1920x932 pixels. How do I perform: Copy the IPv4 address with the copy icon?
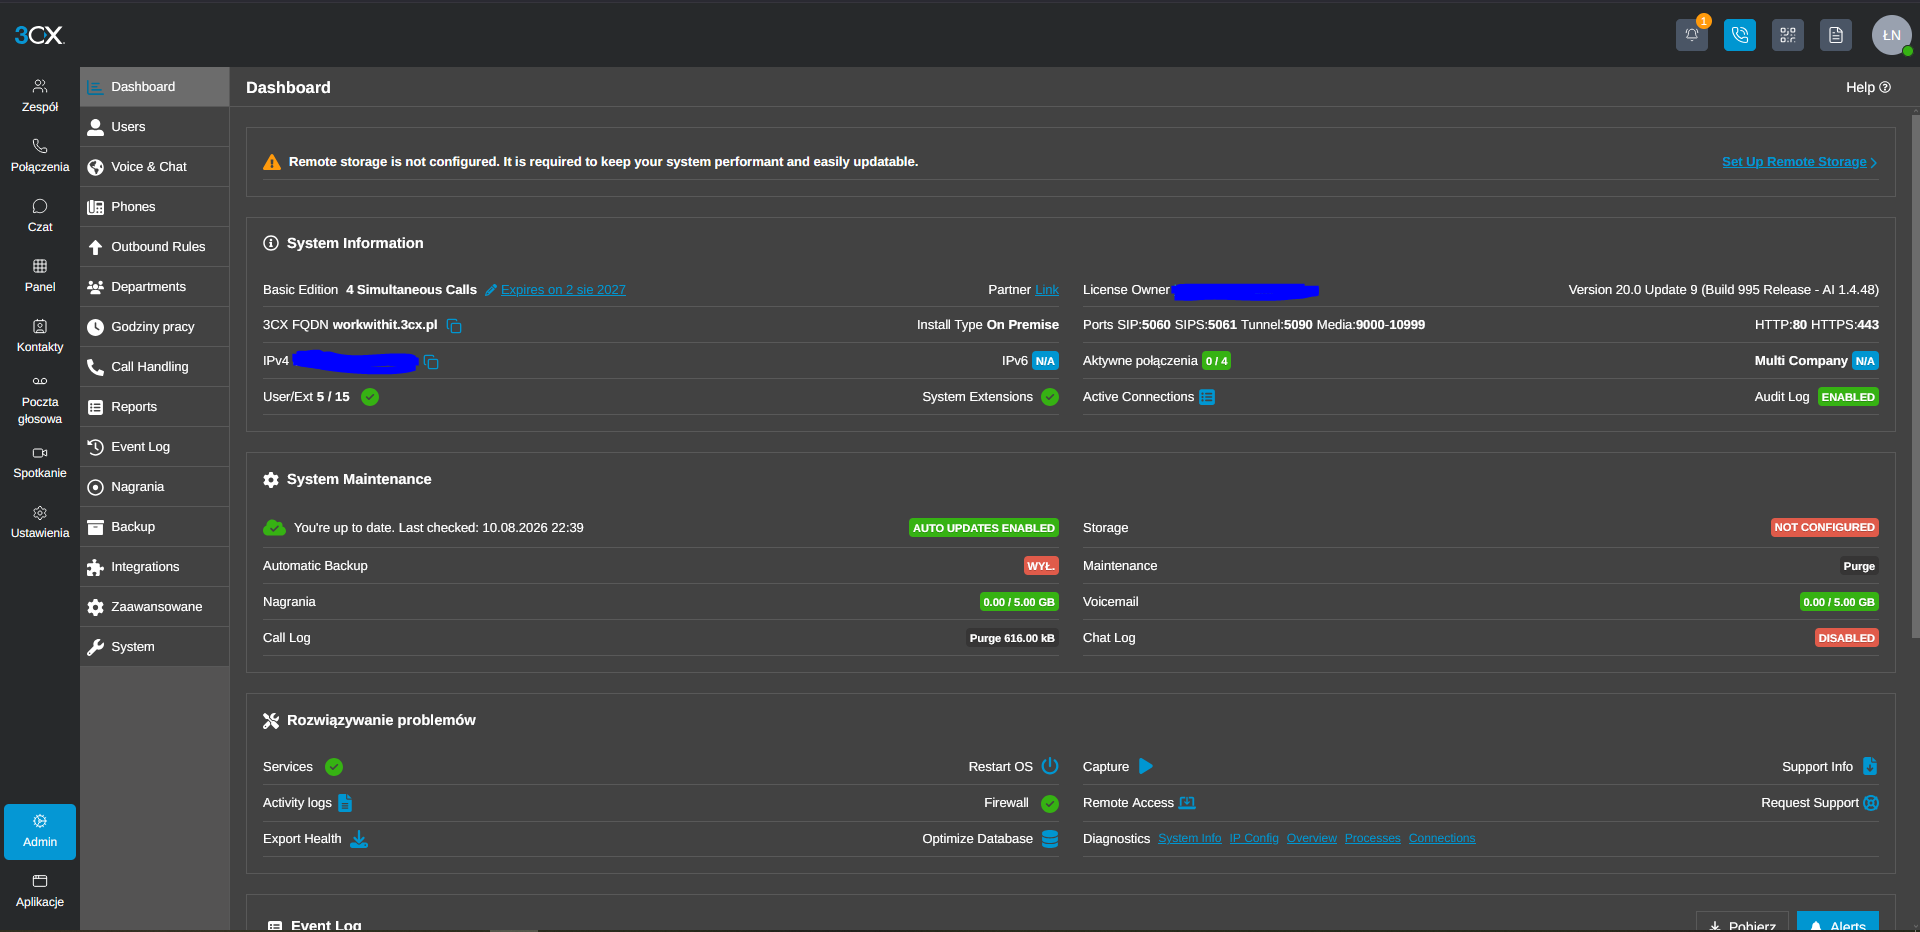click(431, 362)
